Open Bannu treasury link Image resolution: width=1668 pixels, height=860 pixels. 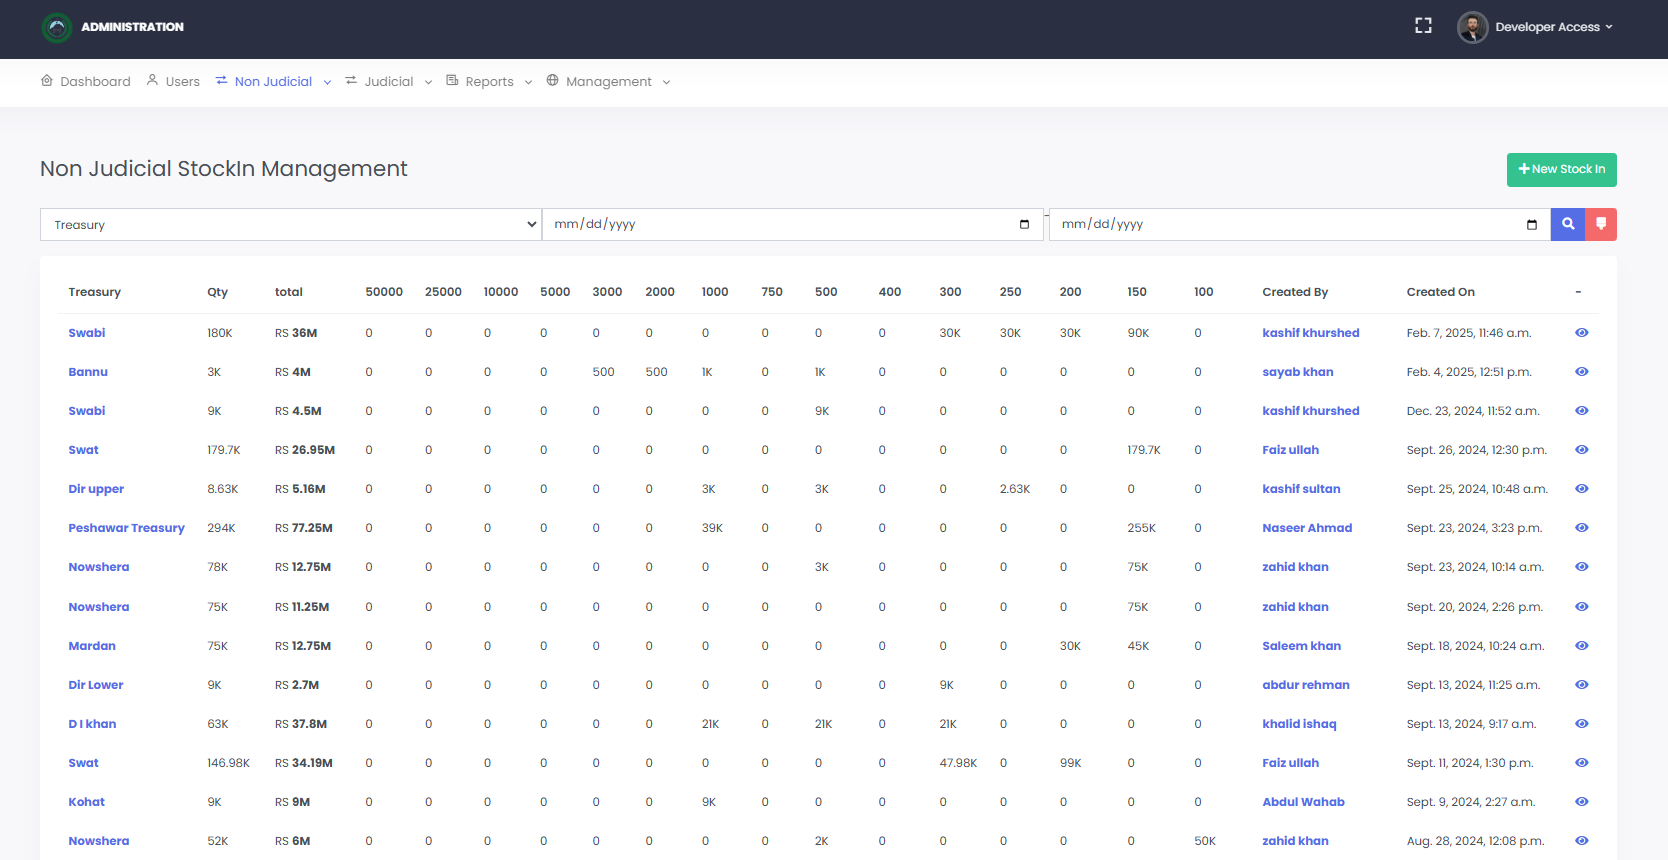coord(88,372)
